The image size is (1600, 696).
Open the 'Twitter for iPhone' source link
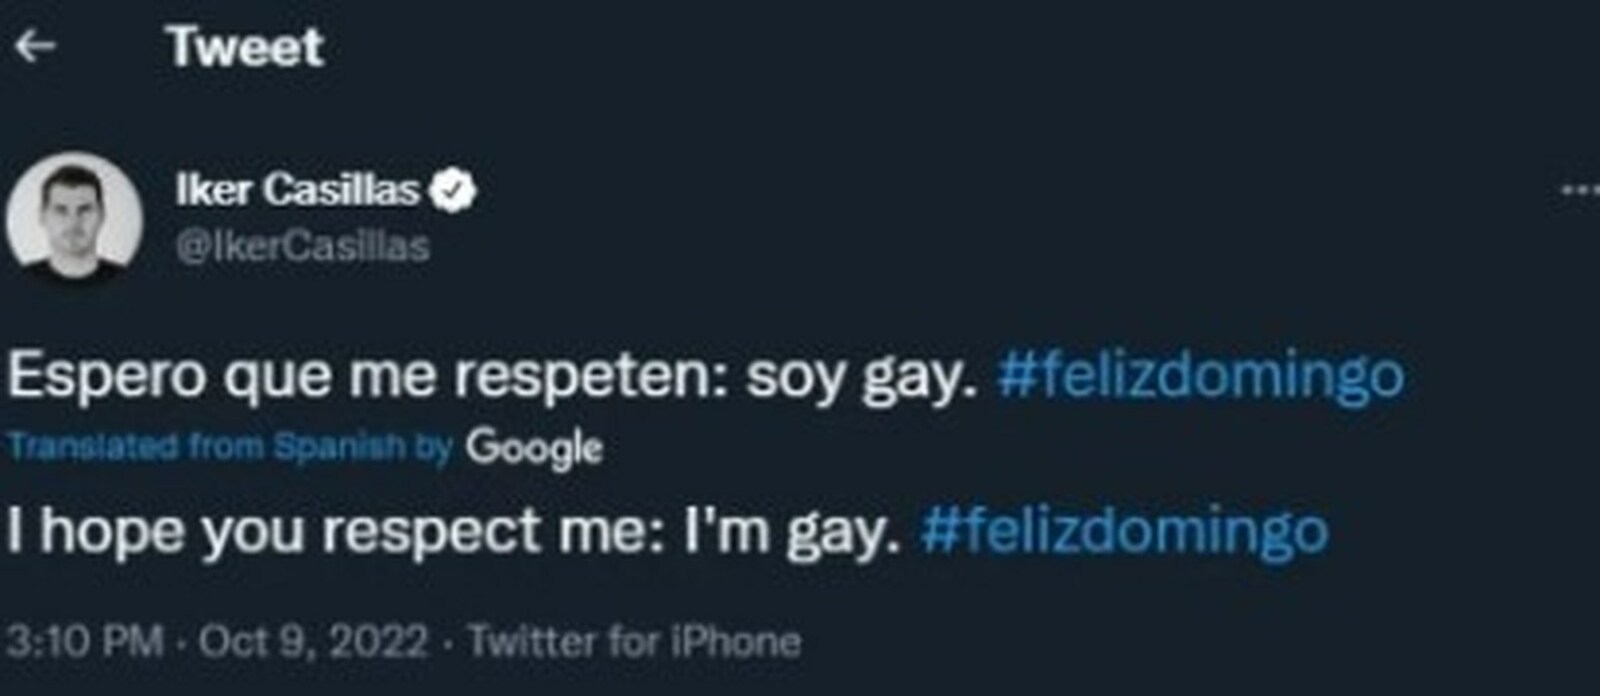635,640
